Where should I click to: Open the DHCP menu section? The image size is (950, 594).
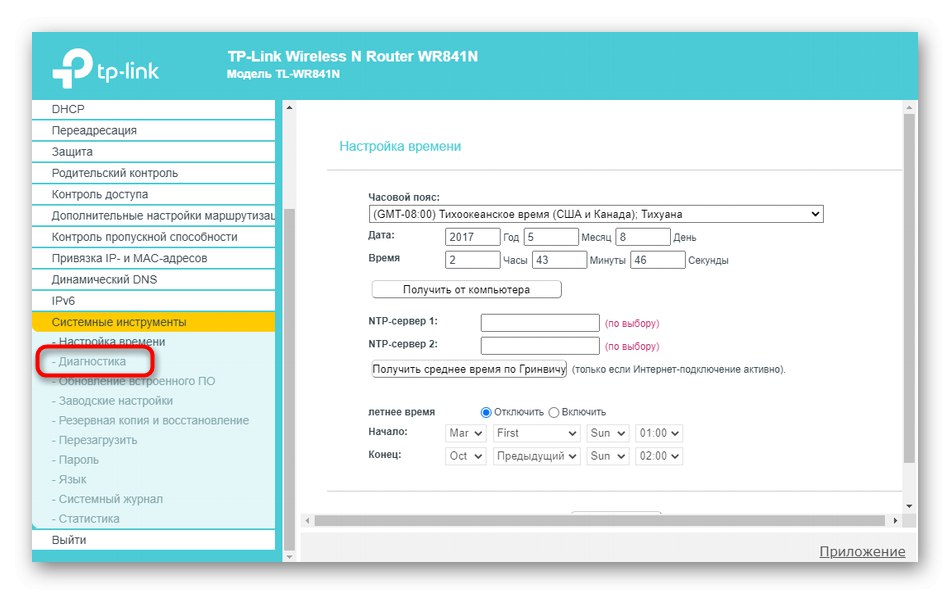pos(153,109)
